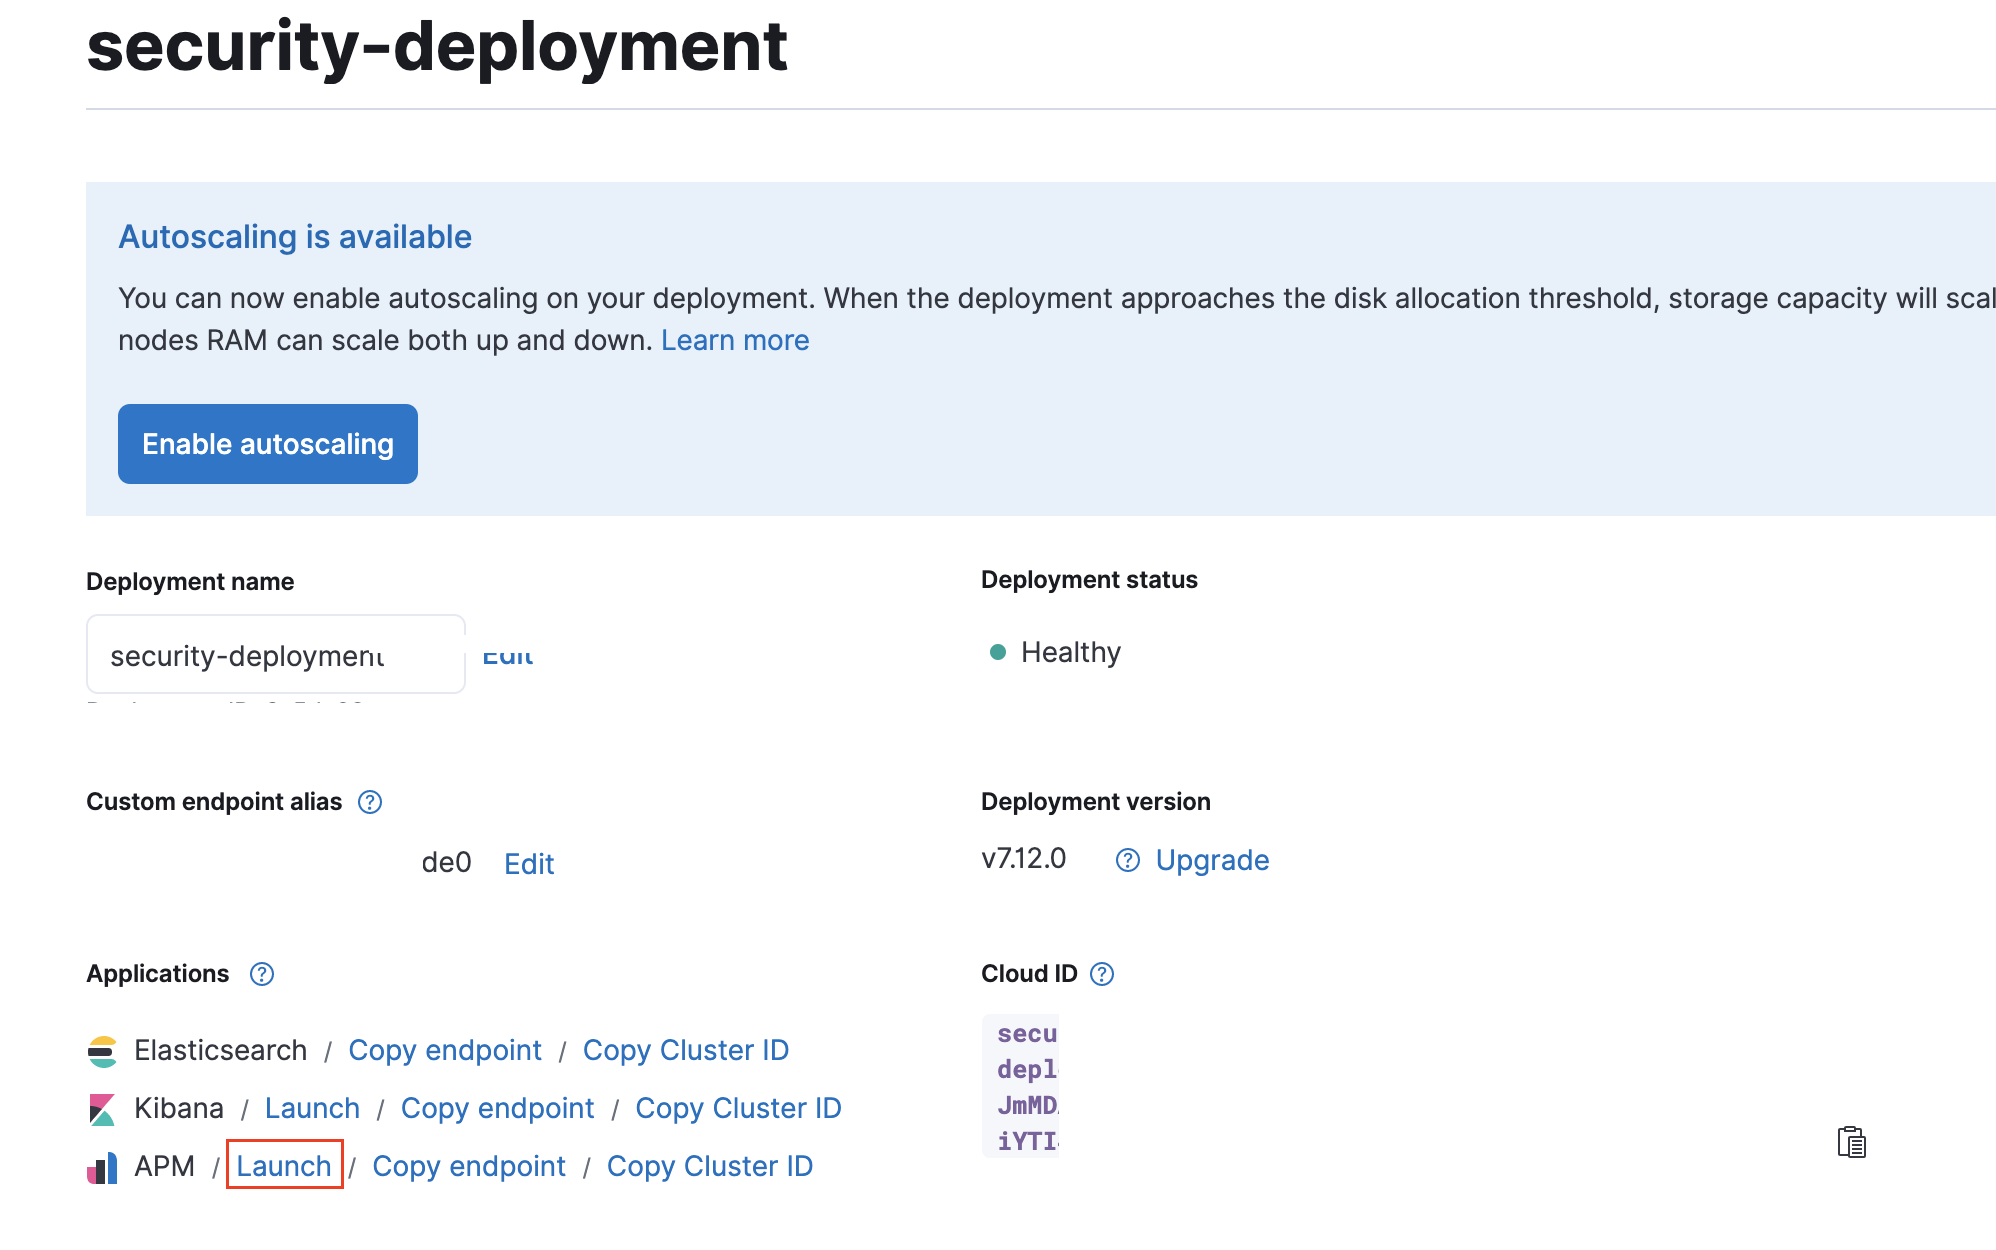Copy the Elasticsearch endpoint

(x=445, y=1050)
